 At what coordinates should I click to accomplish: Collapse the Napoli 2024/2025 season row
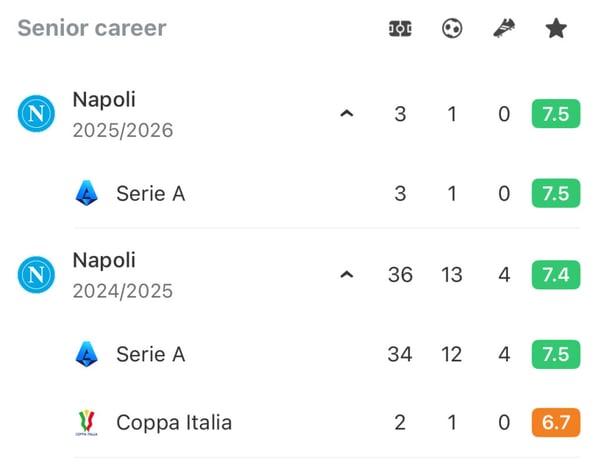click(x=347, y=275)
